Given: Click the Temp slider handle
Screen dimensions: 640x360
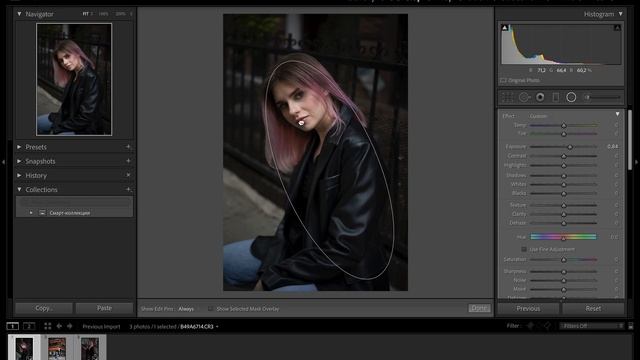Looking at the screenshot, I should pyautogui.click(x=564, y=125).
